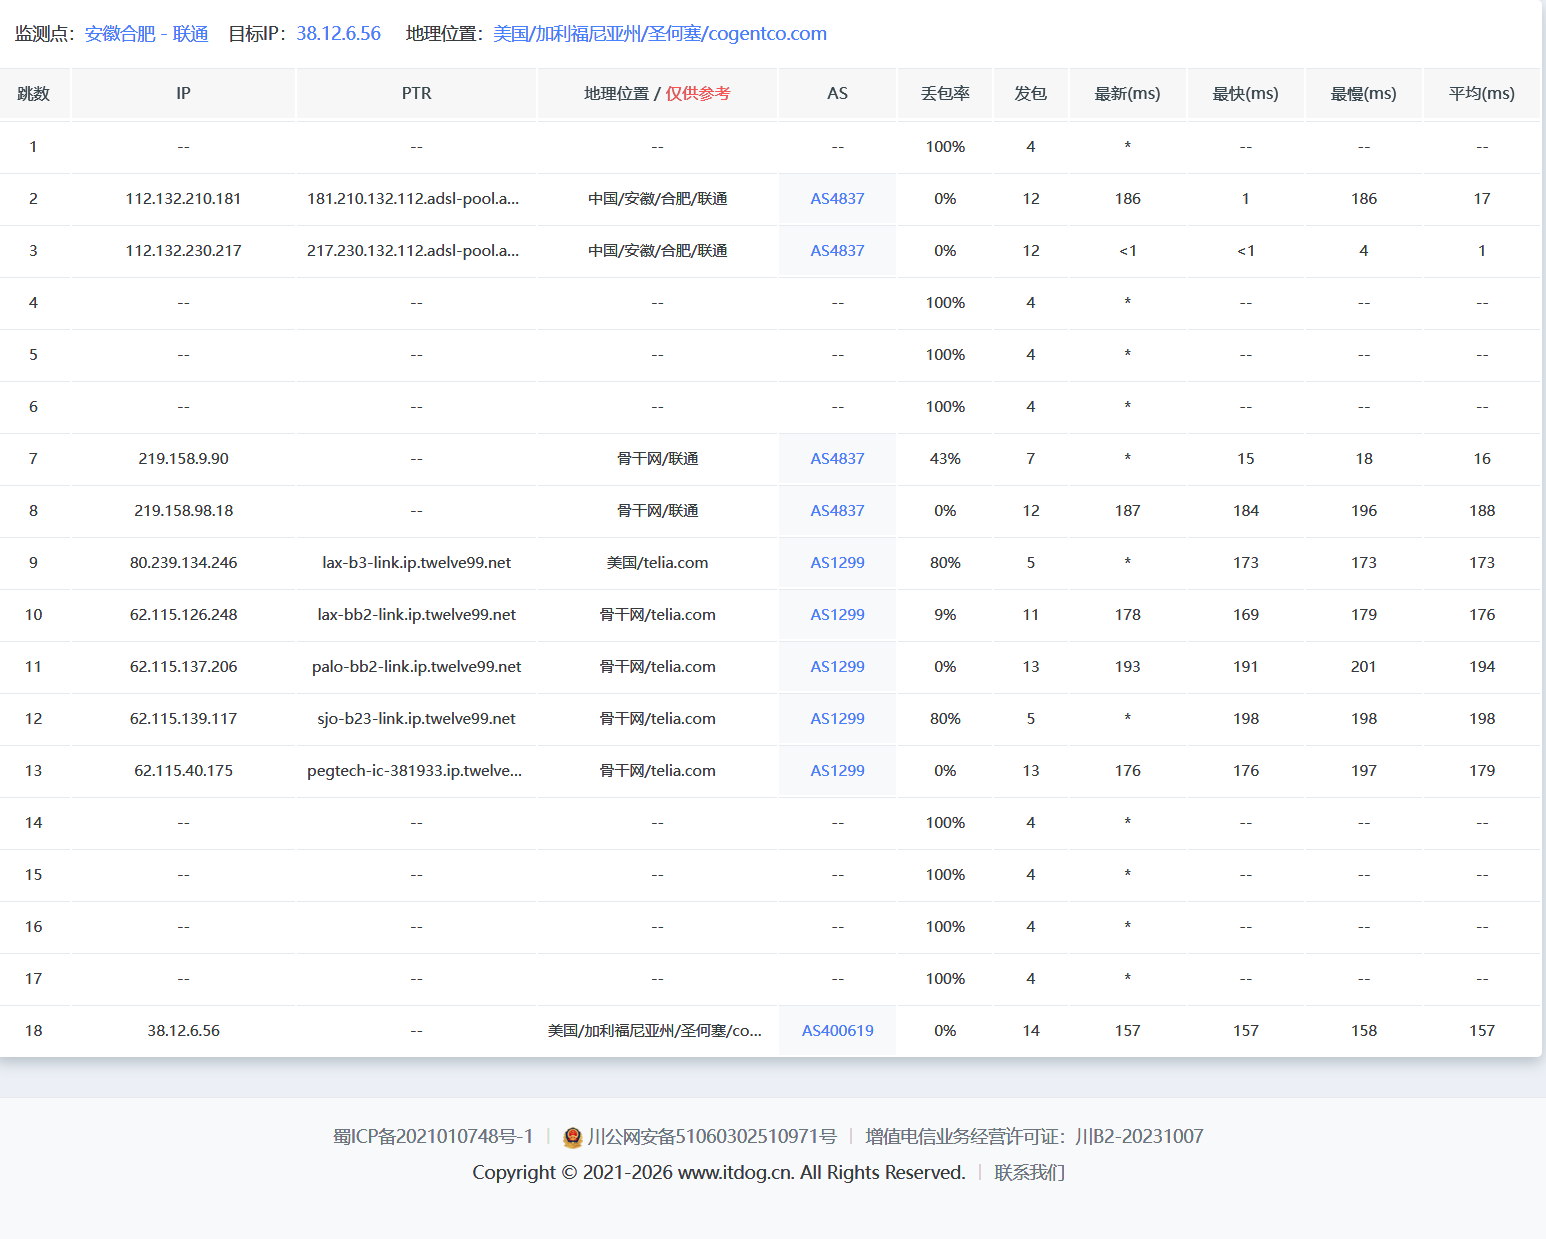Select the pegtech-ic-381933 PTR entry
Image resolution: width=1546 pixels, height=1239 pixels.
point(414,771)
